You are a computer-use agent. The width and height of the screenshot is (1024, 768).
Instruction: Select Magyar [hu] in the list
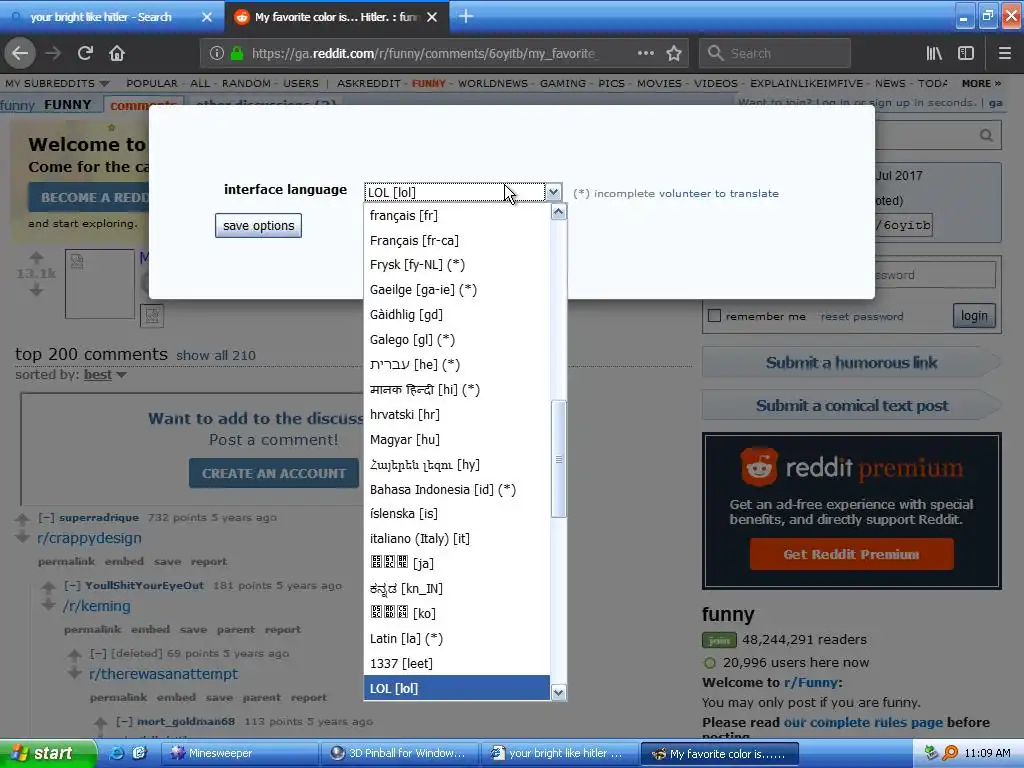click(456, 440)
